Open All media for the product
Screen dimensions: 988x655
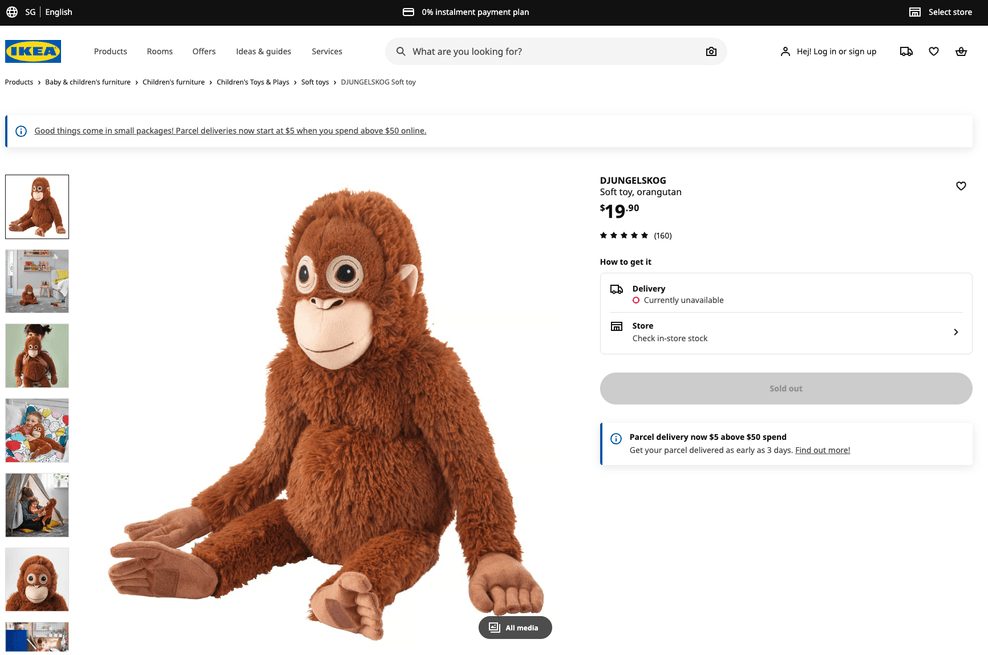pos(515,627)
